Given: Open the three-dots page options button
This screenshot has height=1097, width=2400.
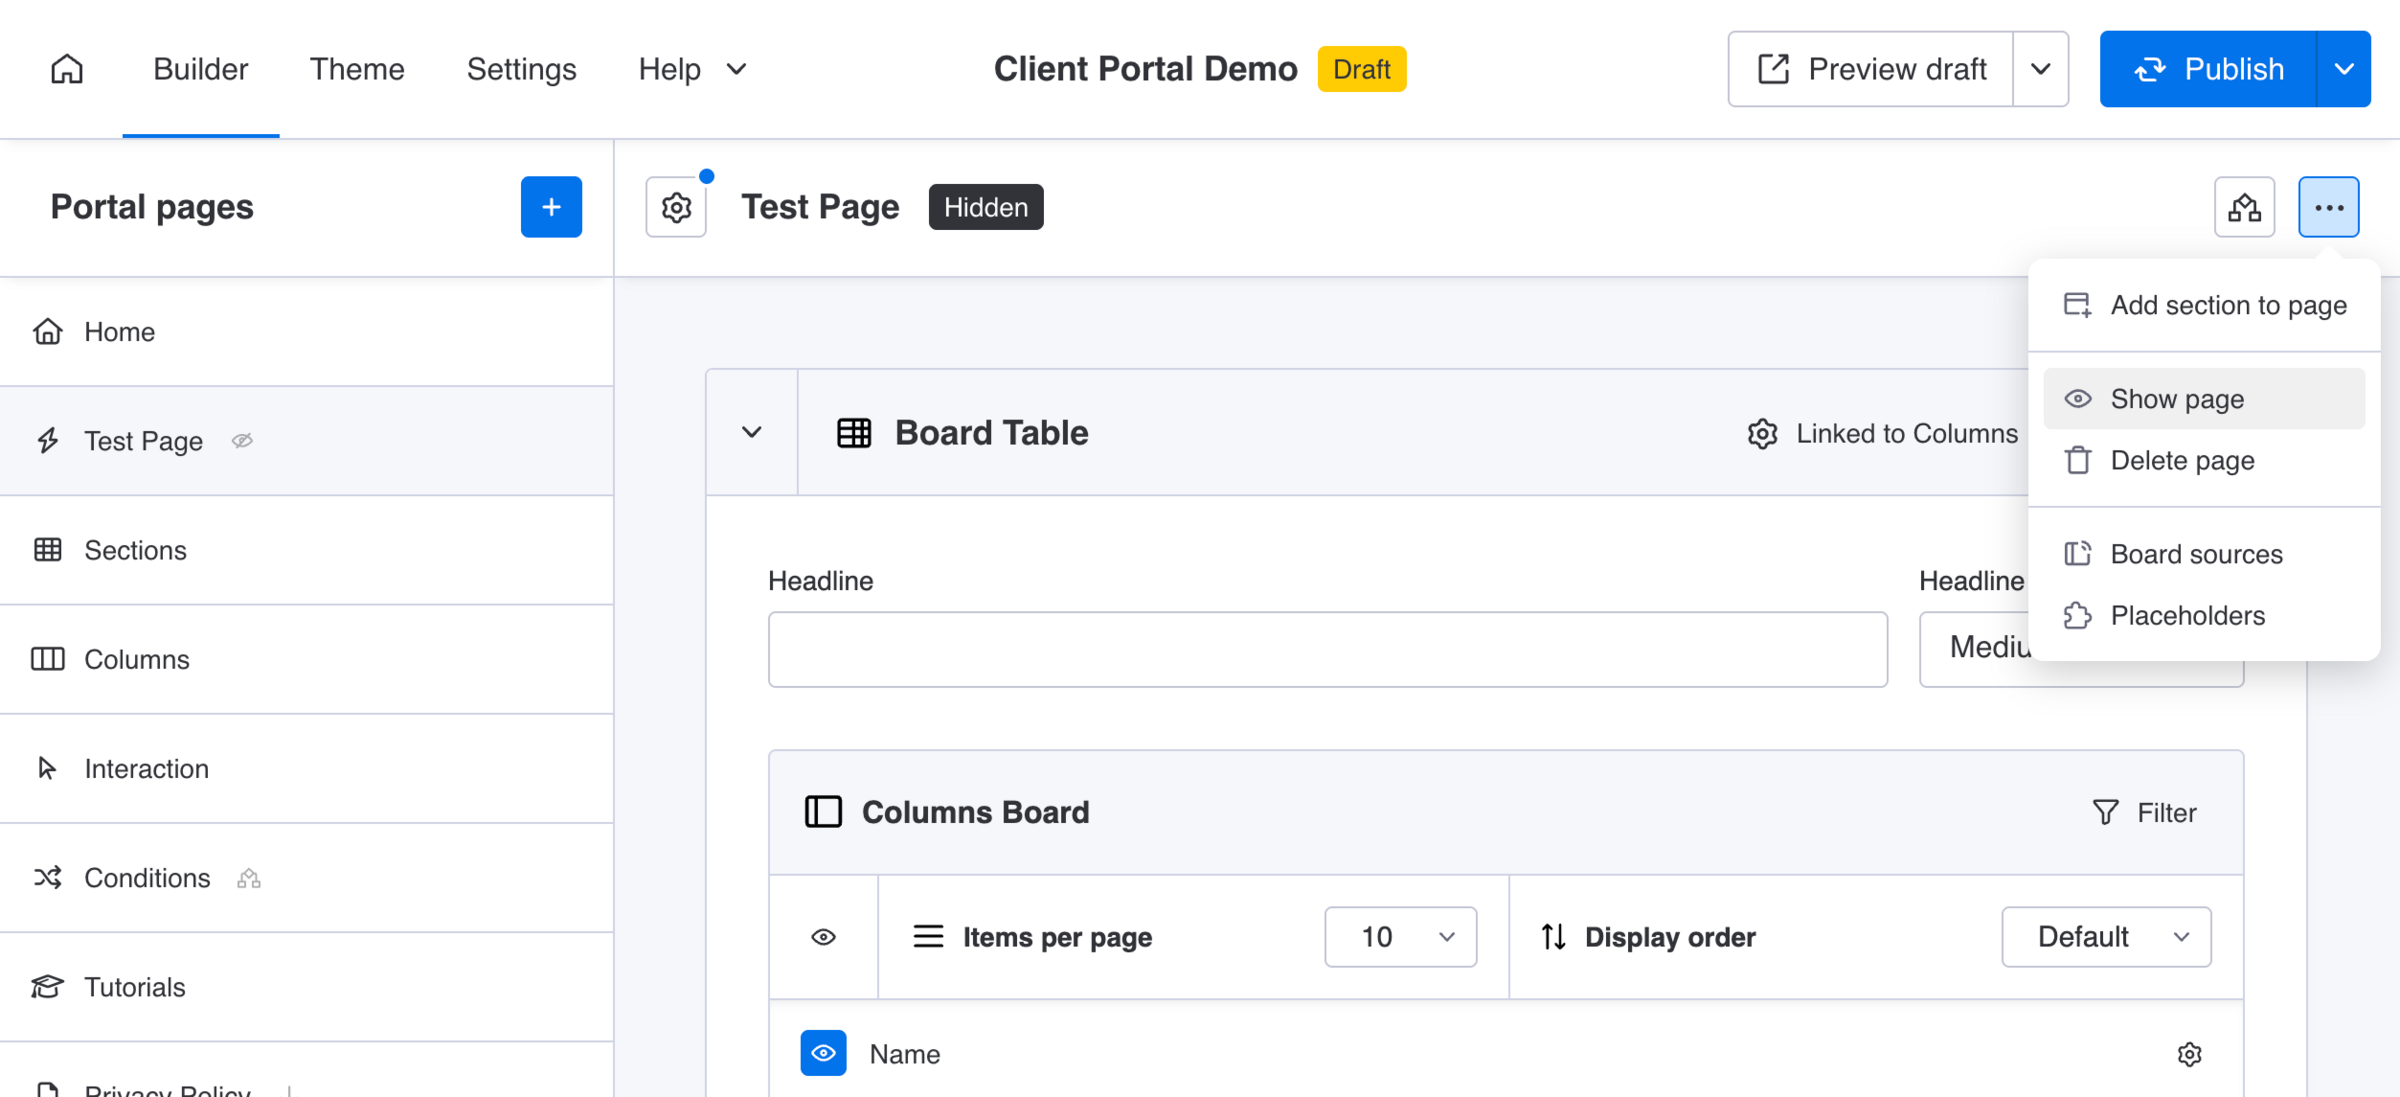Looking at the screenshot, I should coord(2328,207).
